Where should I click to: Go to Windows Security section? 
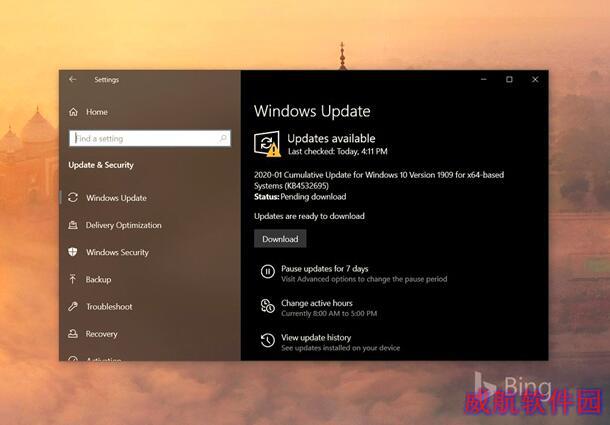pyautogui.click(x=117, y=252)
